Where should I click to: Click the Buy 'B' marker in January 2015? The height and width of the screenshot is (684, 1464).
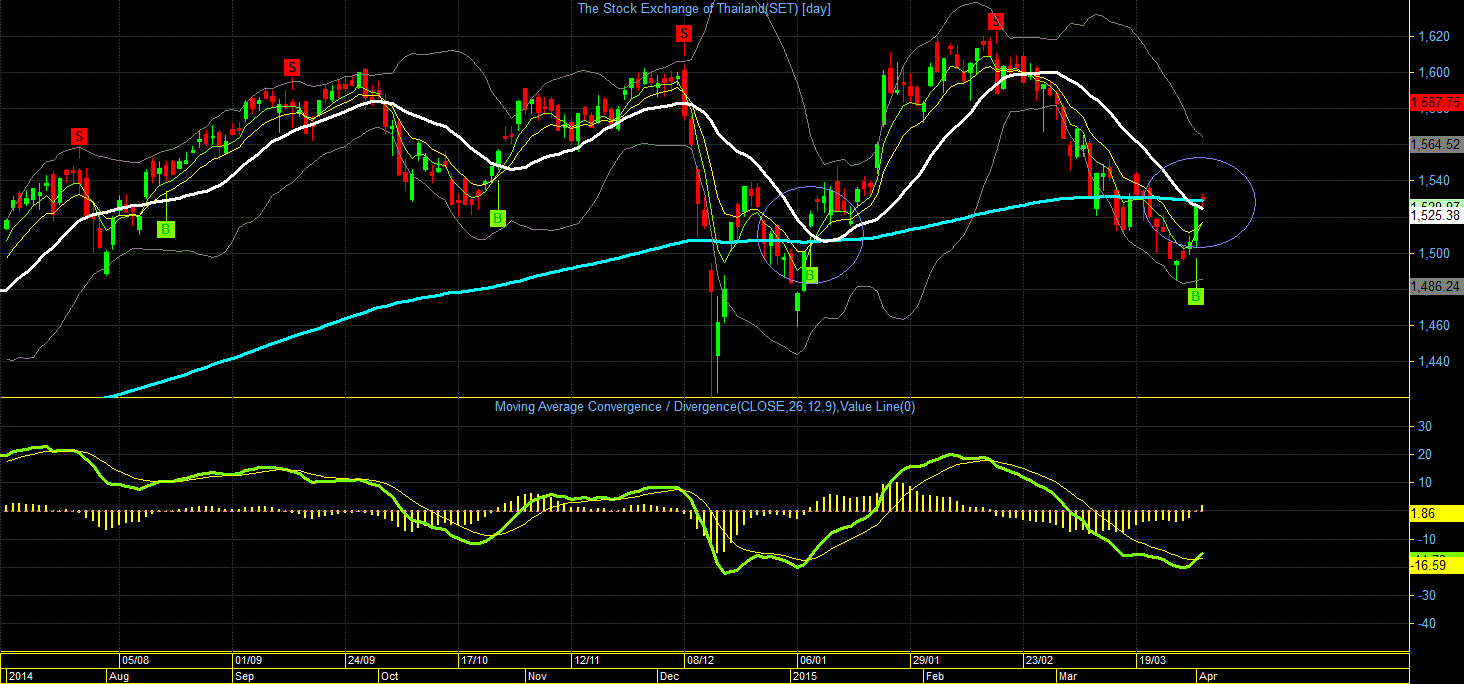(x=810, y=273)
